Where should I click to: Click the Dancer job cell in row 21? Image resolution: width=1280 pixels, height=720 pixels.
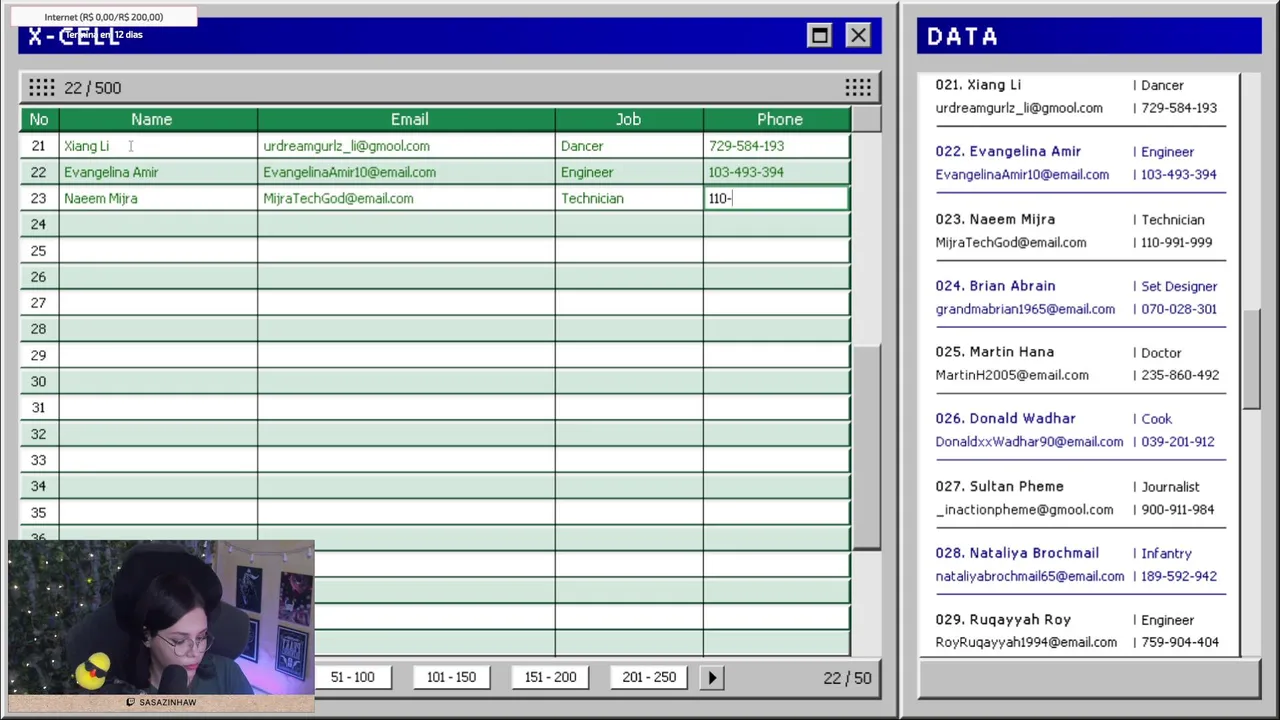click(629, 146)
